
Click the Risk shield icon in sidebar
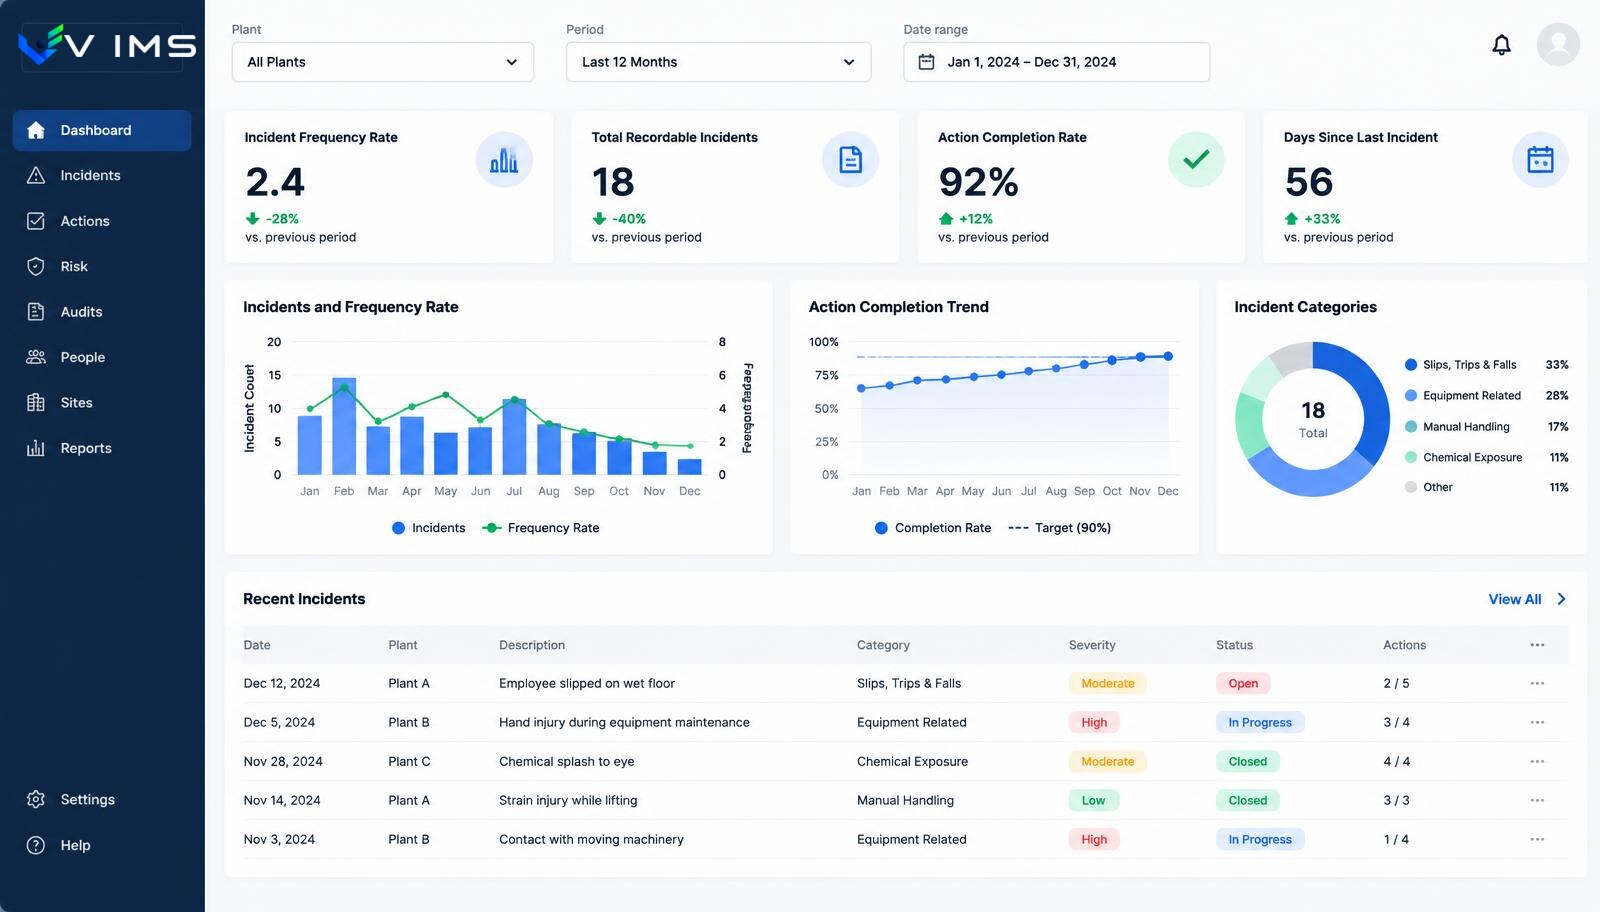[x=36, y=266]
